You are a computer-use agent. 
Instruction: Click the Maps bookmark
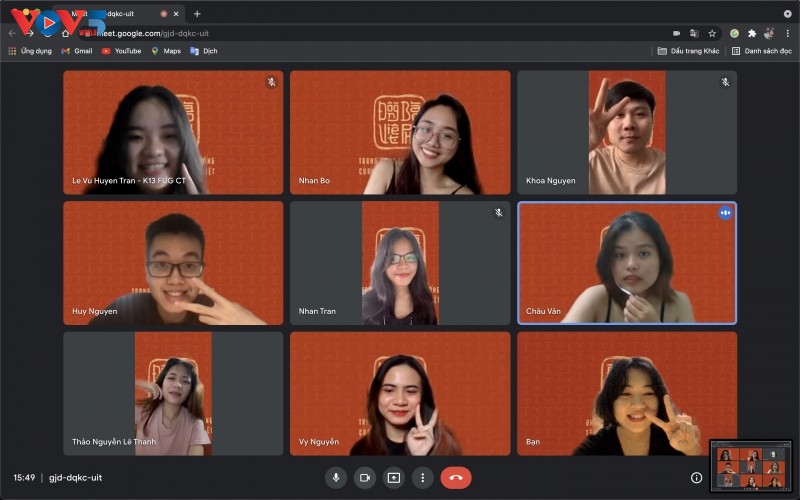tap(166, 51)
